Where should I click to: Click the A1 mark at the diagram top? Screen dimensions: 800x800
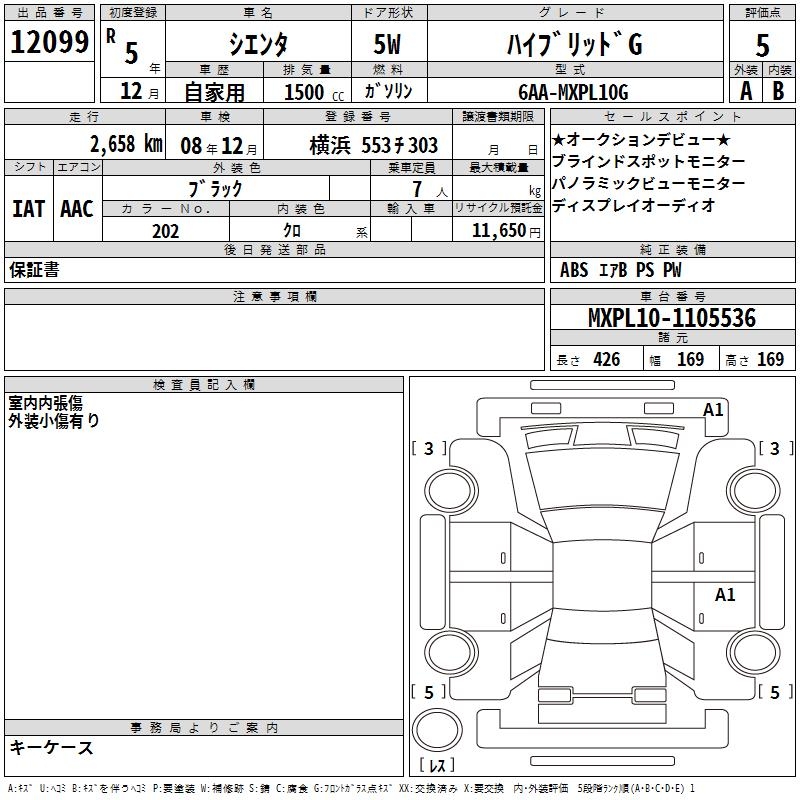pos(713,409)
